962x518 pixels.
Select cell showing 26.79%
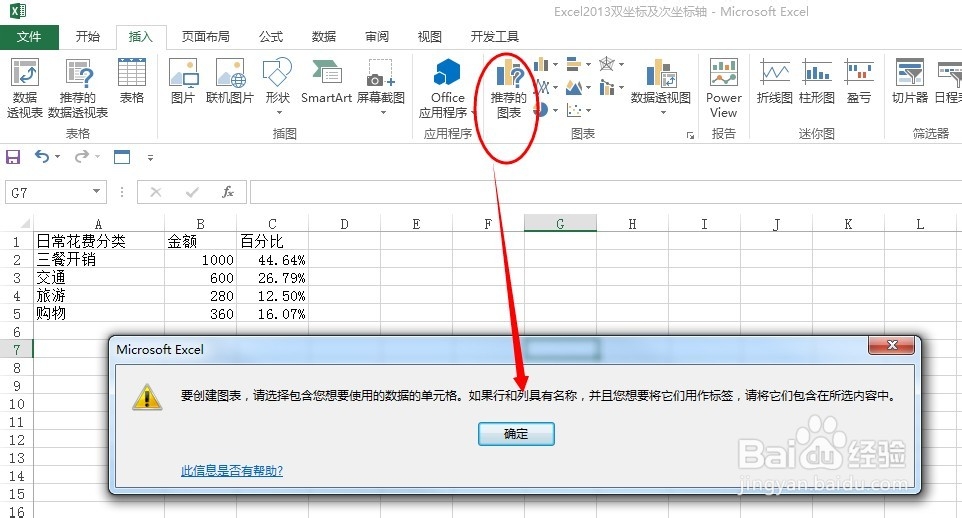tap(272, 277)
